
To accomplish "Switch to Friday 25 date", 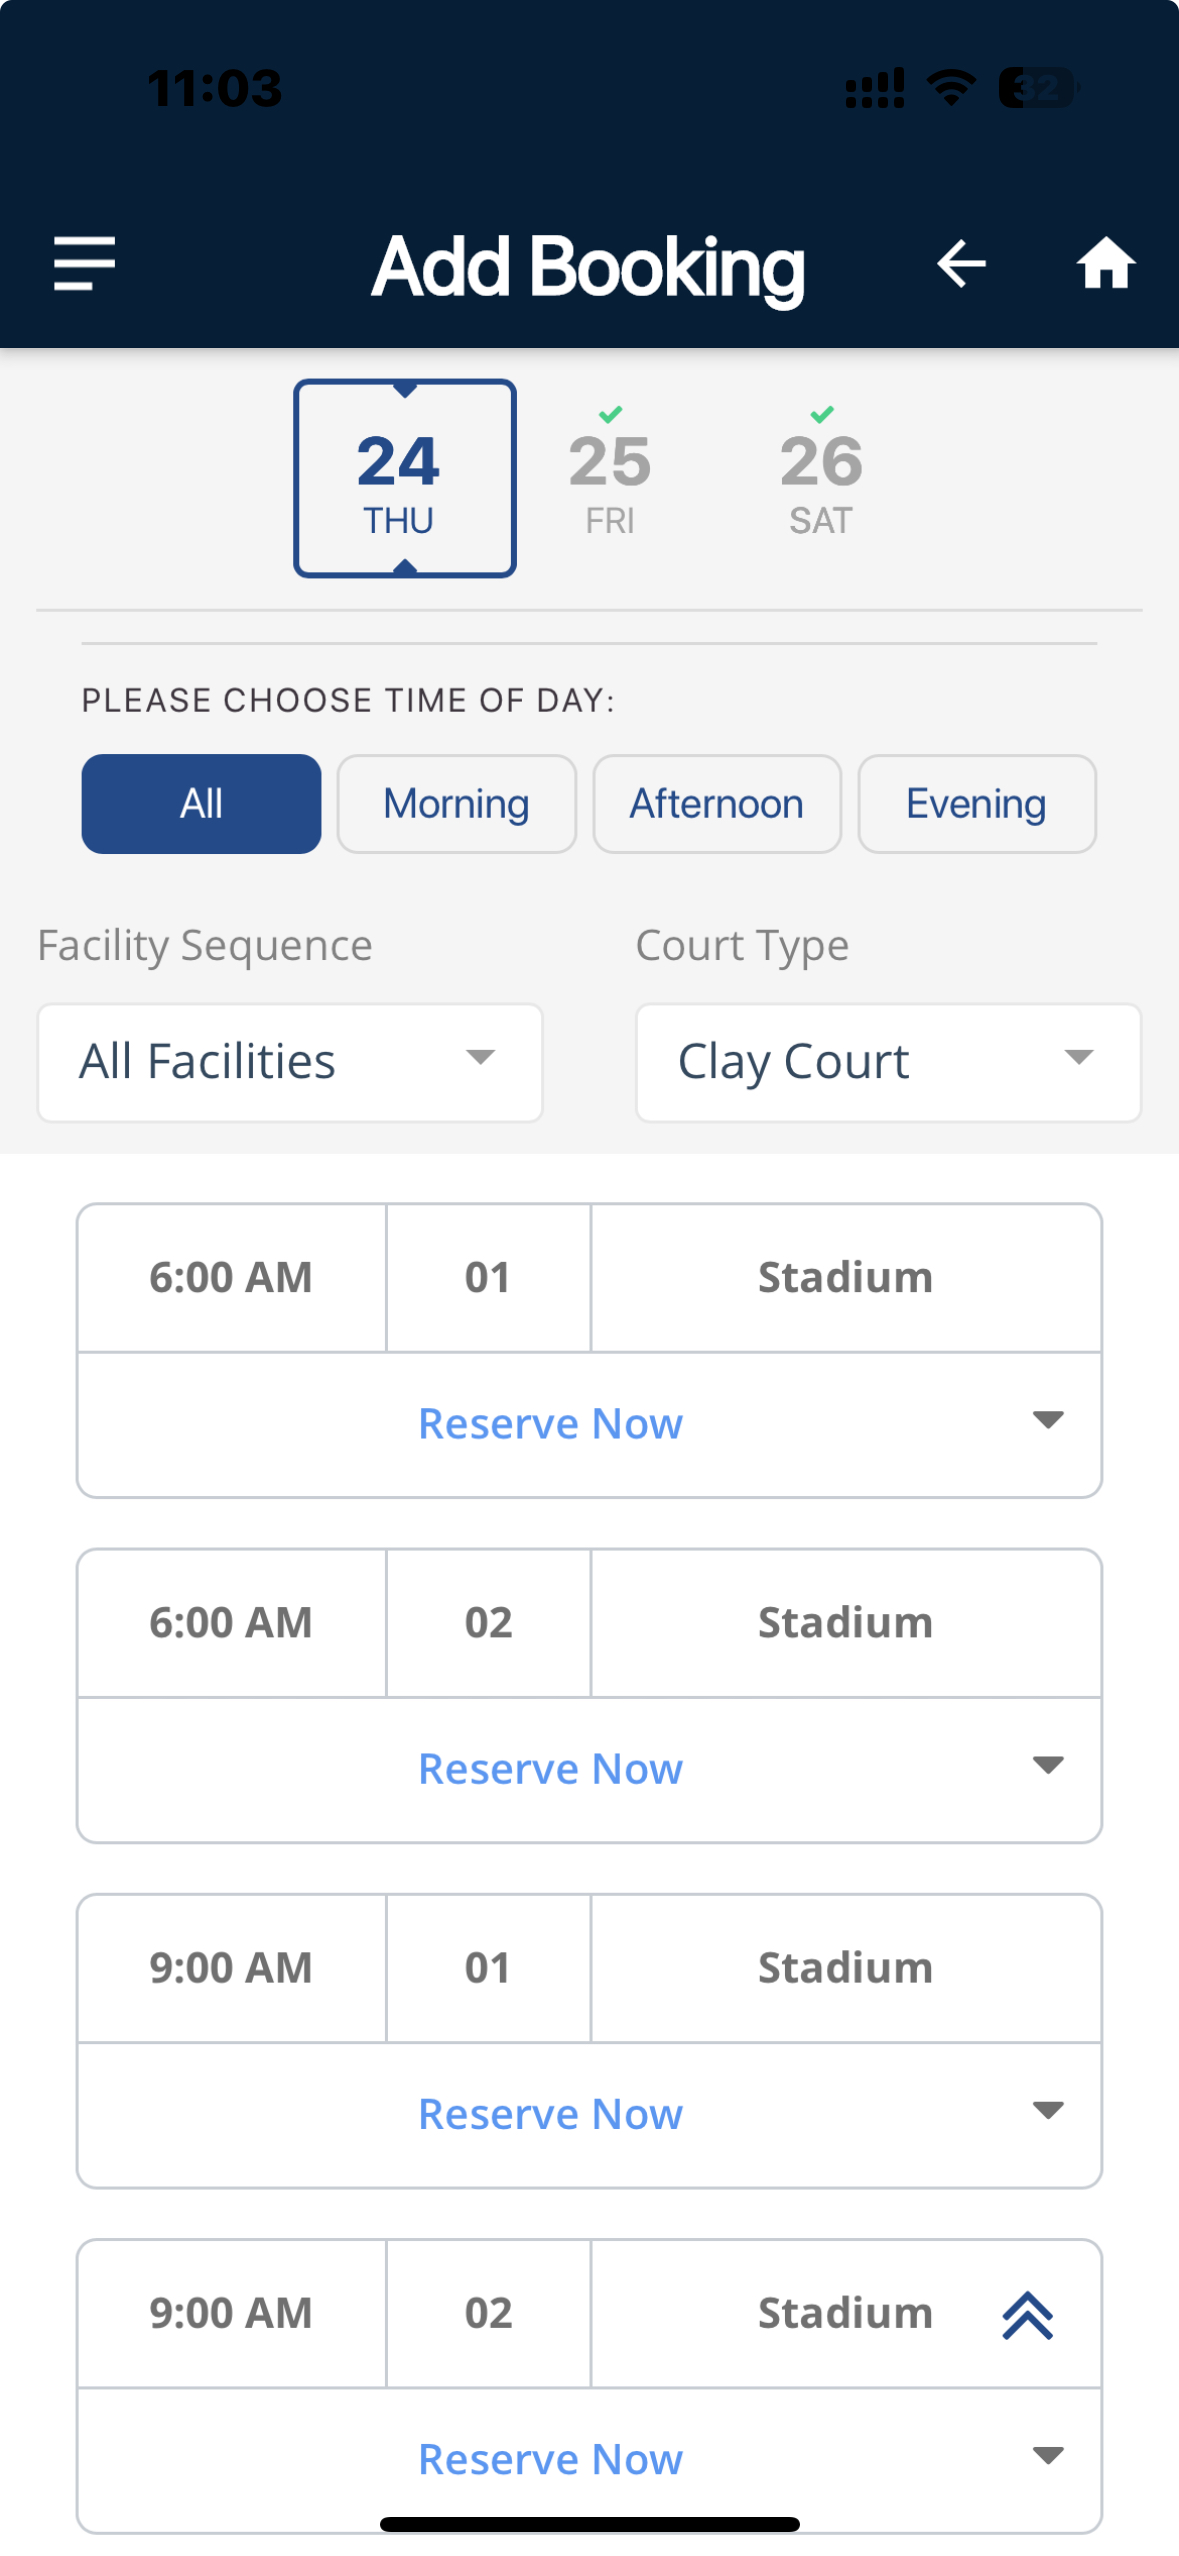I will pyautogui.click(x=610, y=478).
